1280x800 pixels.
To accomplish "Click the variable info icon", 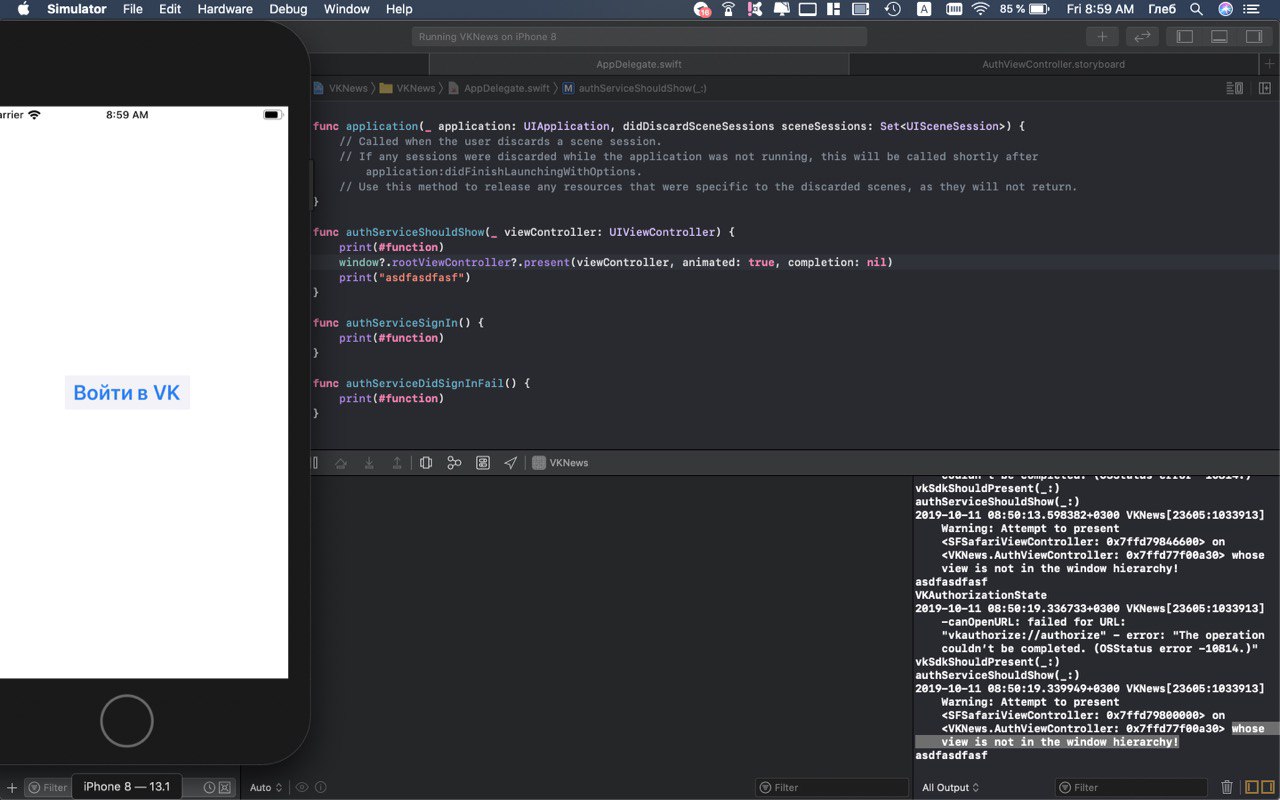I will pos(321,788).
